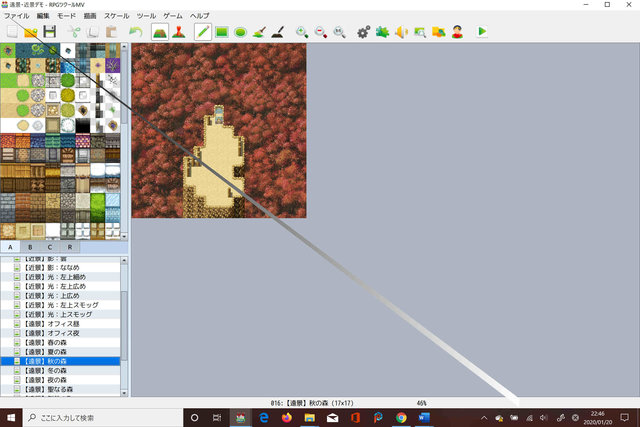Select map 【遠景】聖なる森
This screenshot has height=427, width=640.
tap(60, 389)
